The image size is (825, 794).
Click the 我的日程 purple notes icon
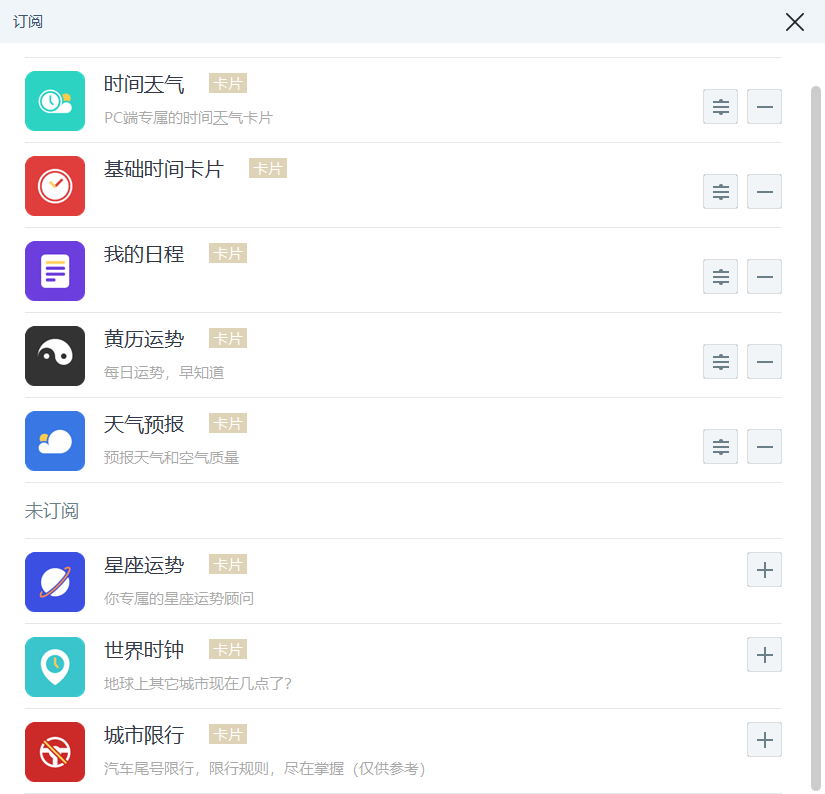55,271
